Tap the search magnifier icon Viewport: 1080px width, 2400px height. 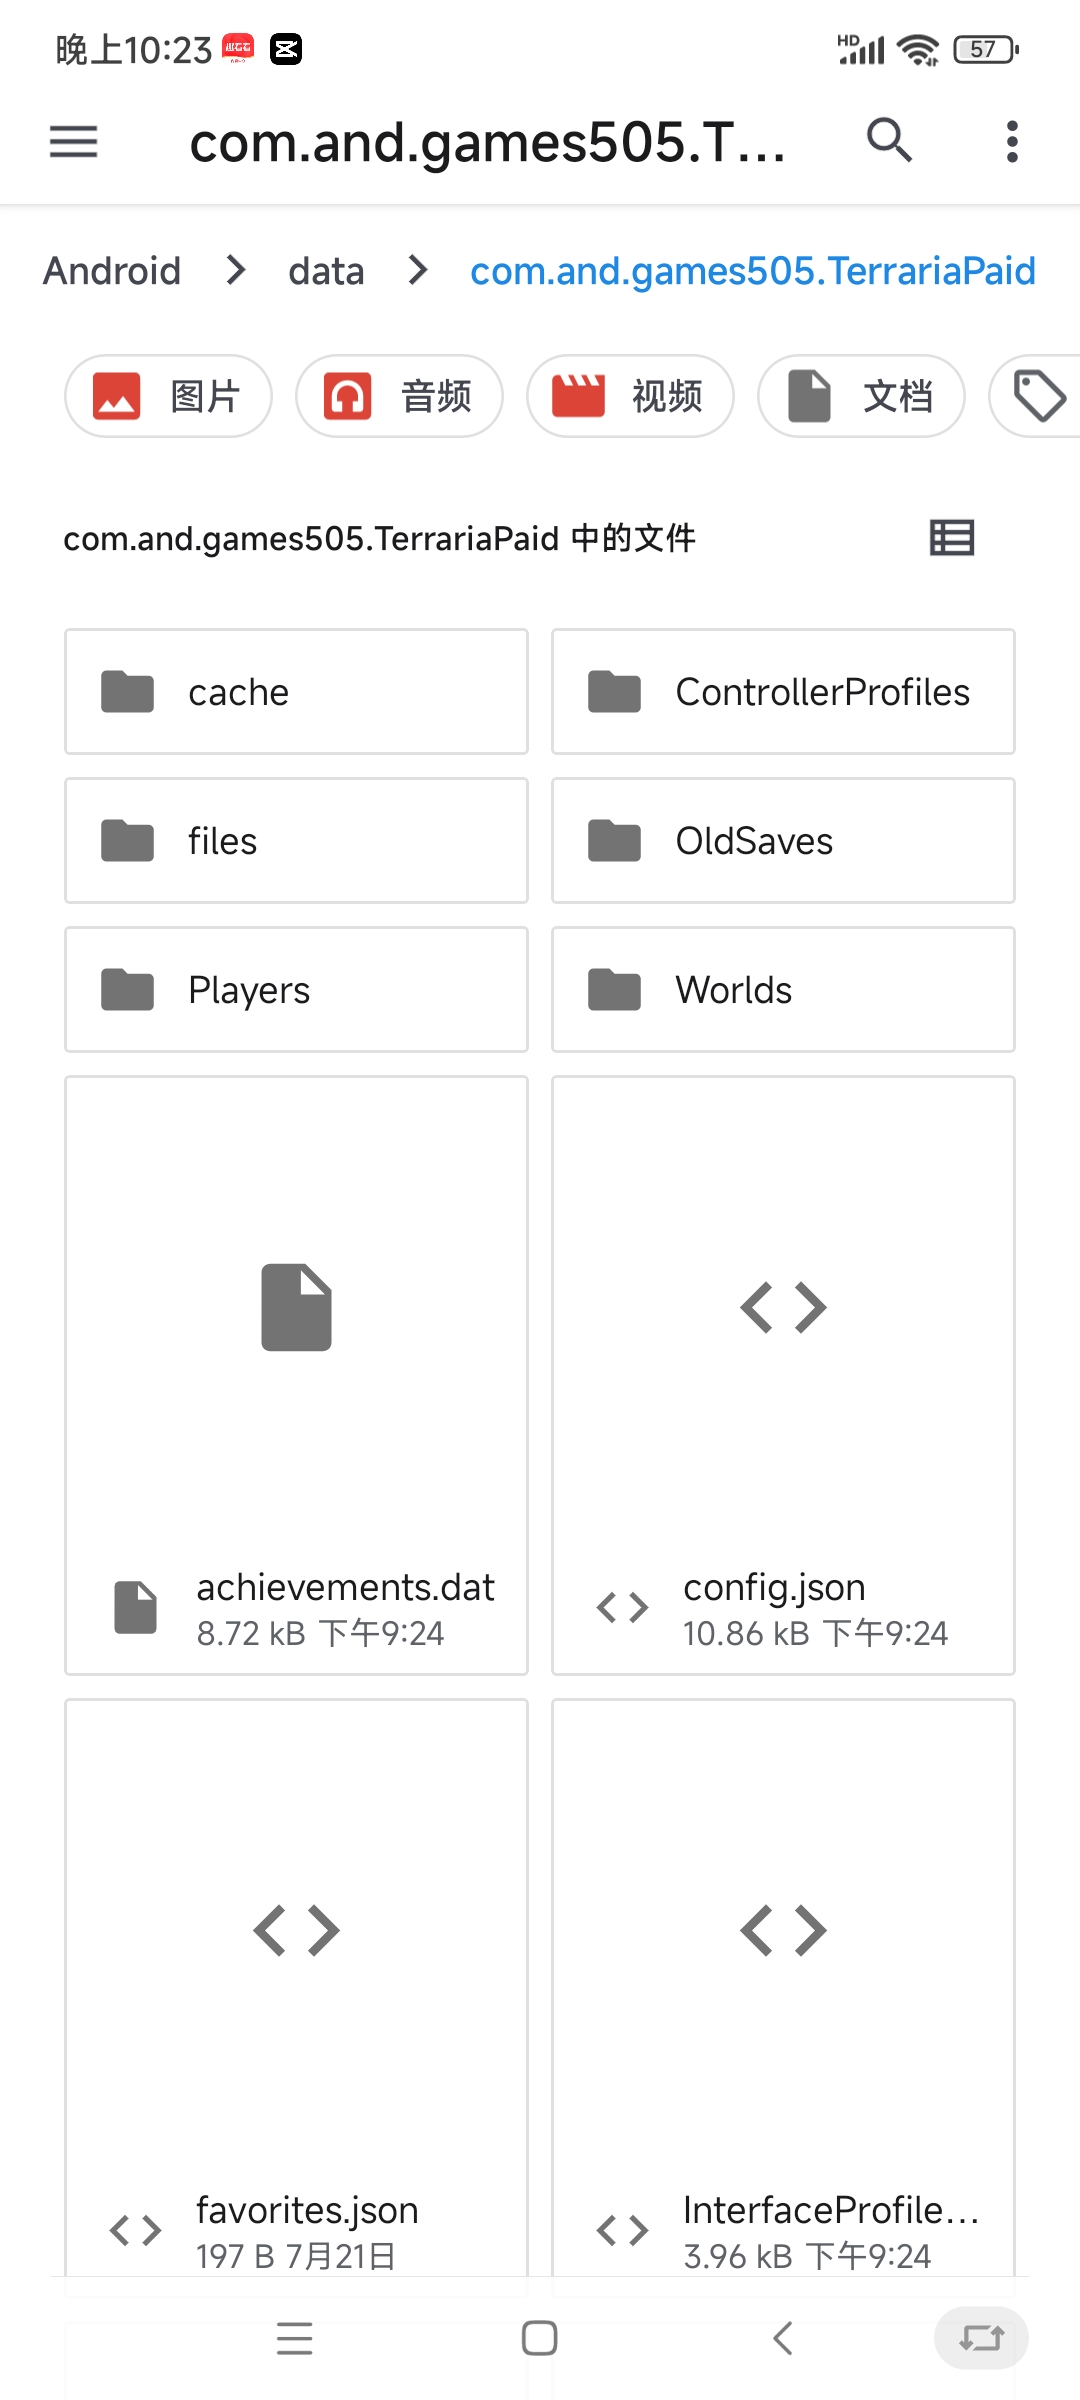[x=889, y=141]
